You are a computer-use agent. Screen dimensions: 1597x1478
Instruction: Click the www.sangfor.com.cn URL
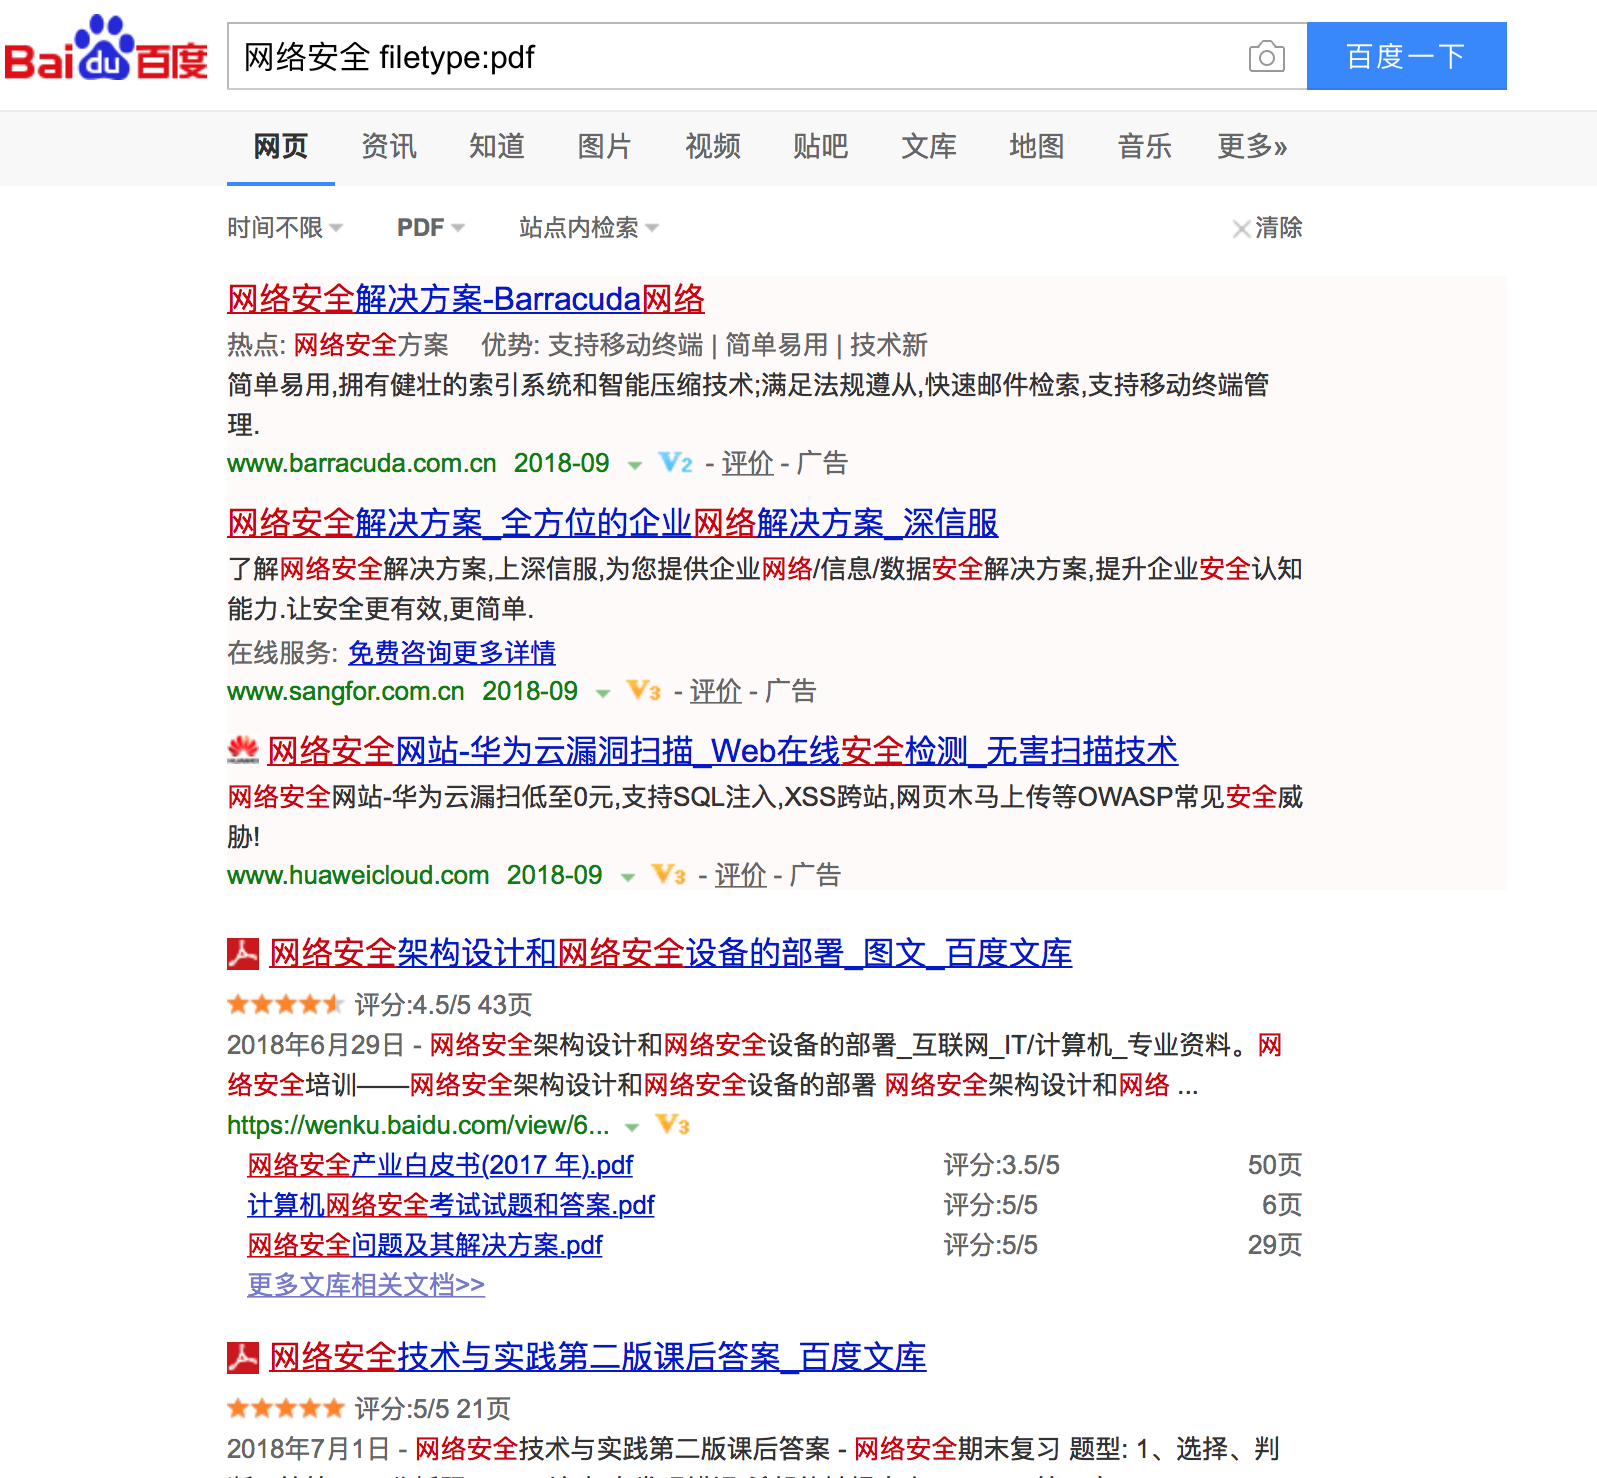(x=346, y=691)
